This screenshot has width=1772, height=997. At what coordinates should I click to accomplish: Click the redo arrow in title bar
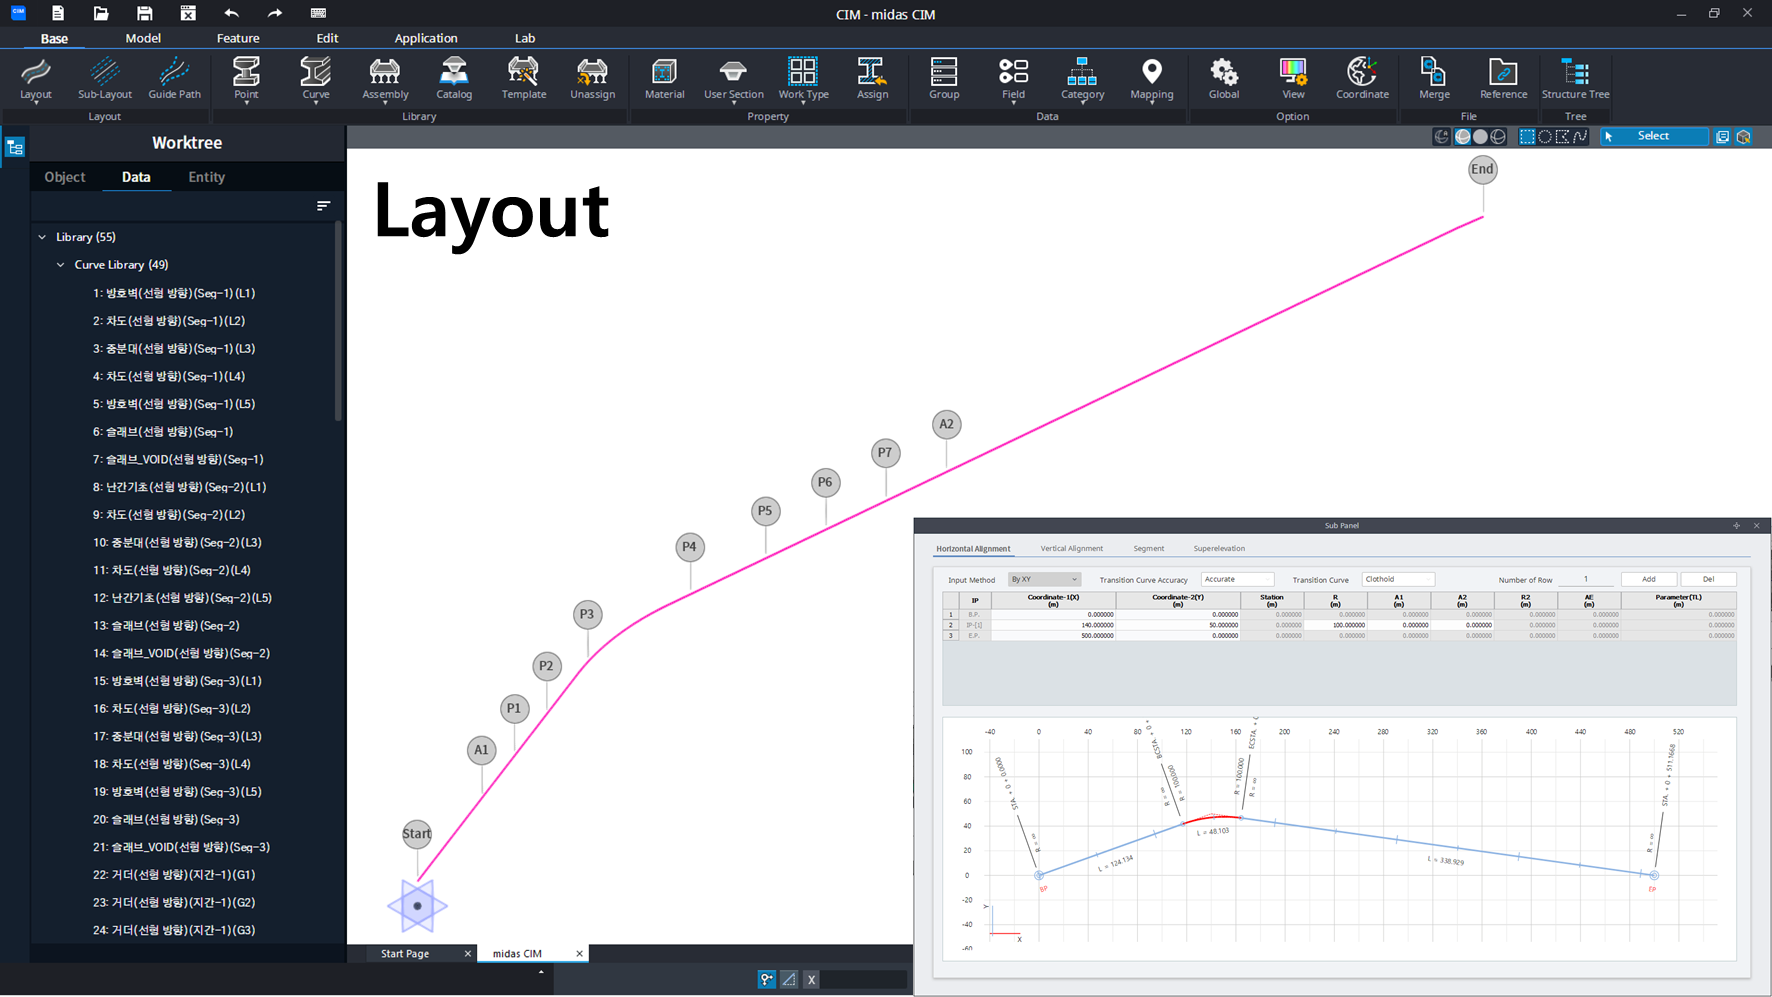pos(275,13)
